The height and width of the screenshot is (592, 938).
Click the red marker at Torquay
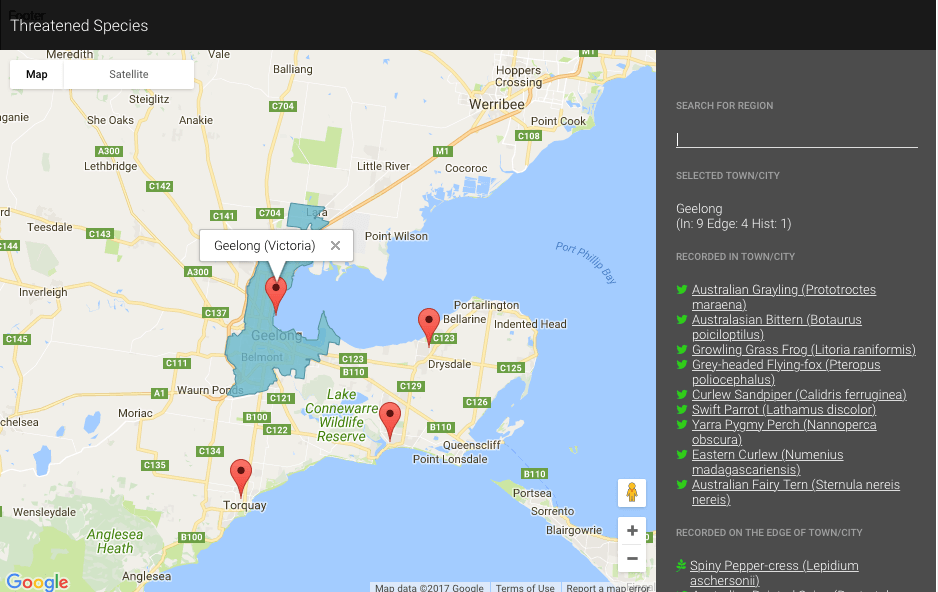[x=241, y=475]
